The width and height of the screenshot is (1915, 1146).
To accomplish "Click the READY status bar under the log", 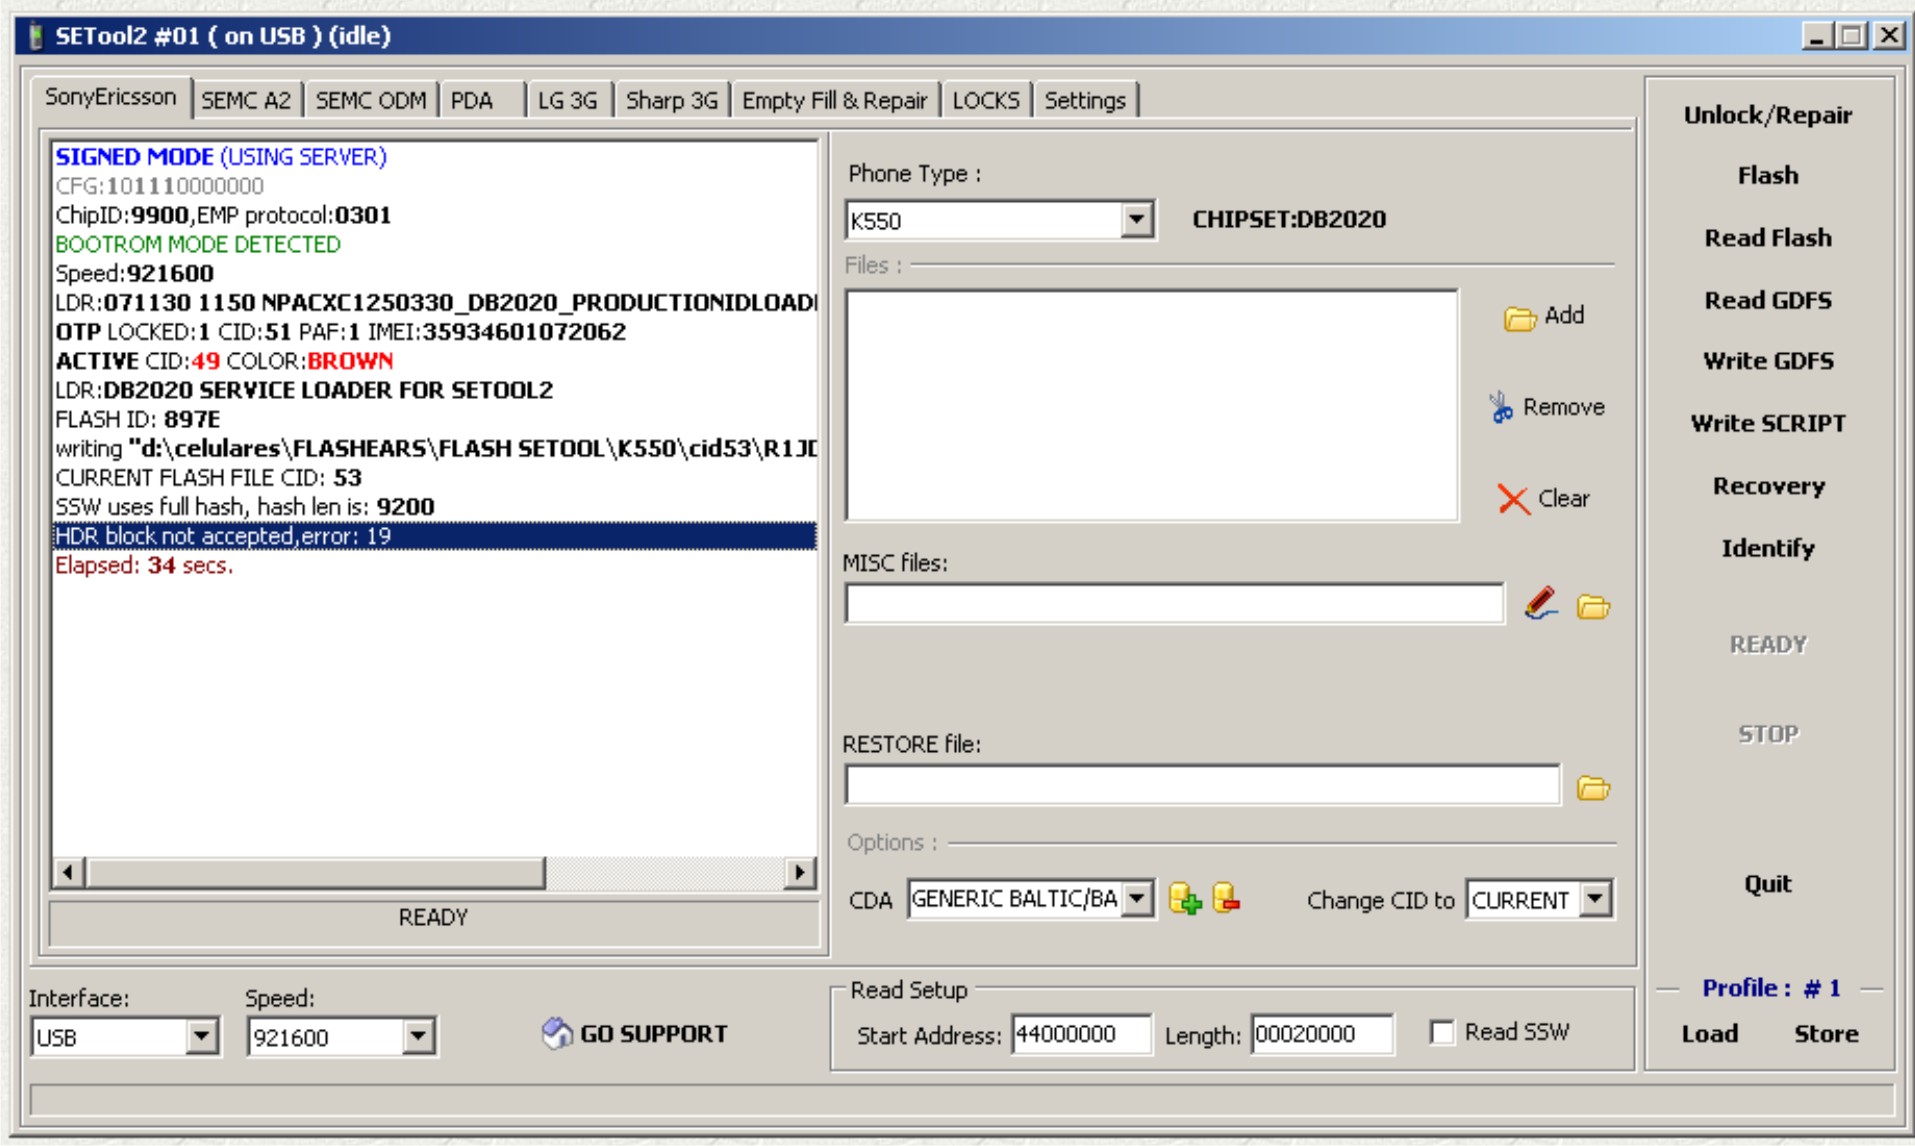I will point(433,920).
